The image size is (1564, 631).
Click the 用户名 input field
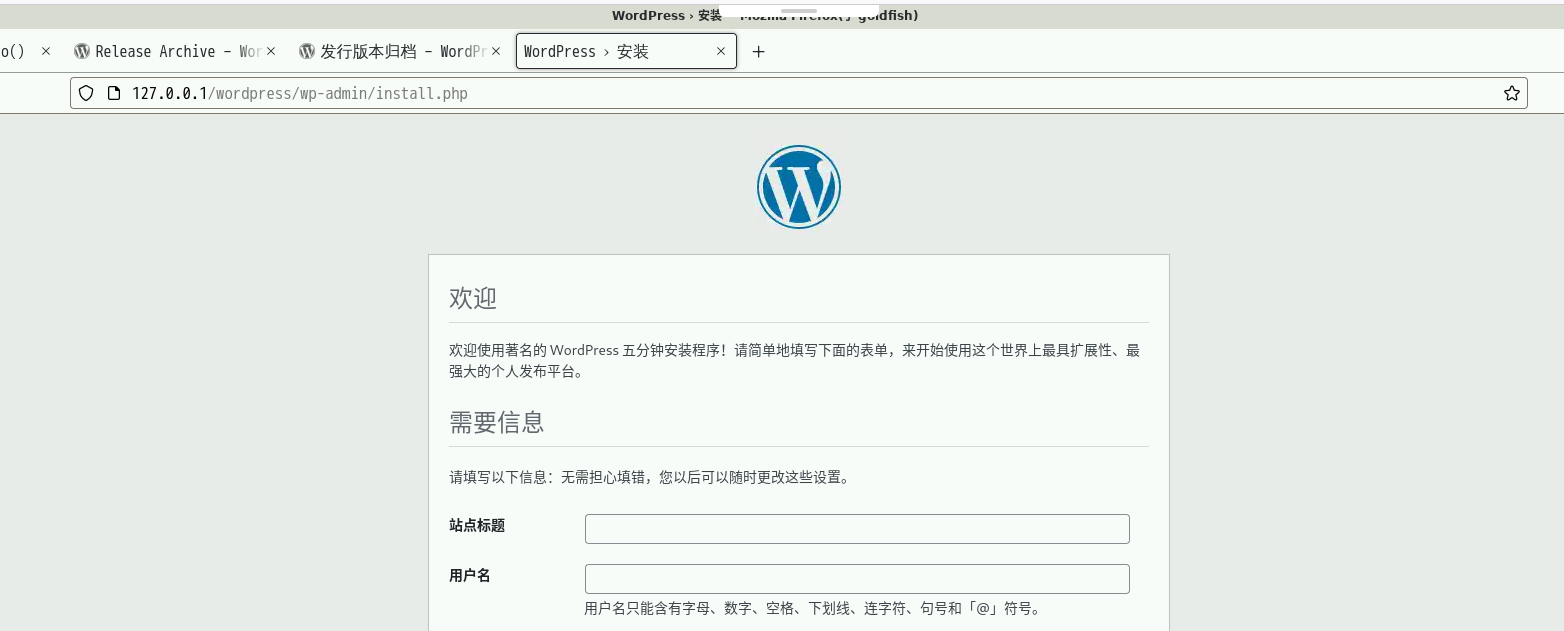tap(857, 579)
